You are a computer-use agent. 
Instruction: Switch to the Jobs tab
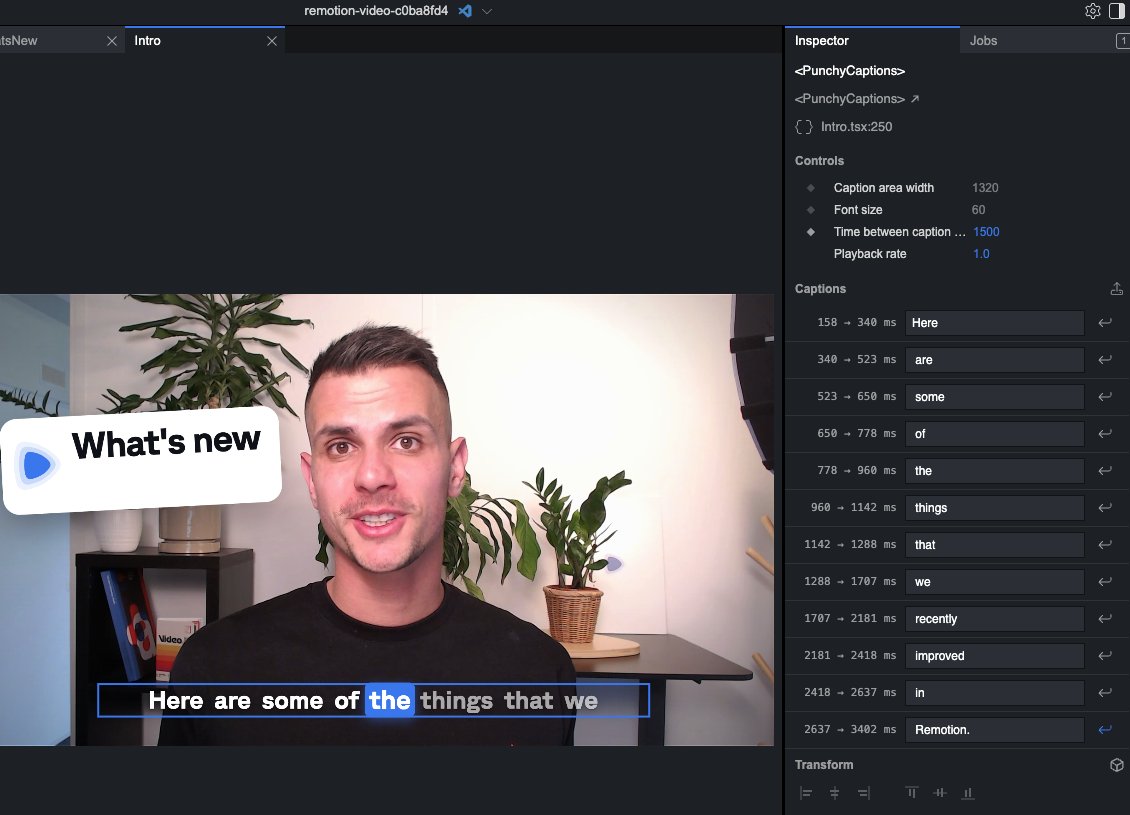point(983,41)
